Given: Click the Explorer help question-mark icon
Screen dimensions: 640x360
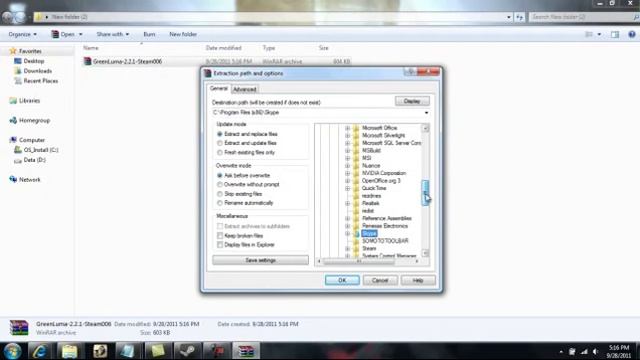Looking at the screenshot, I should 632,34.
